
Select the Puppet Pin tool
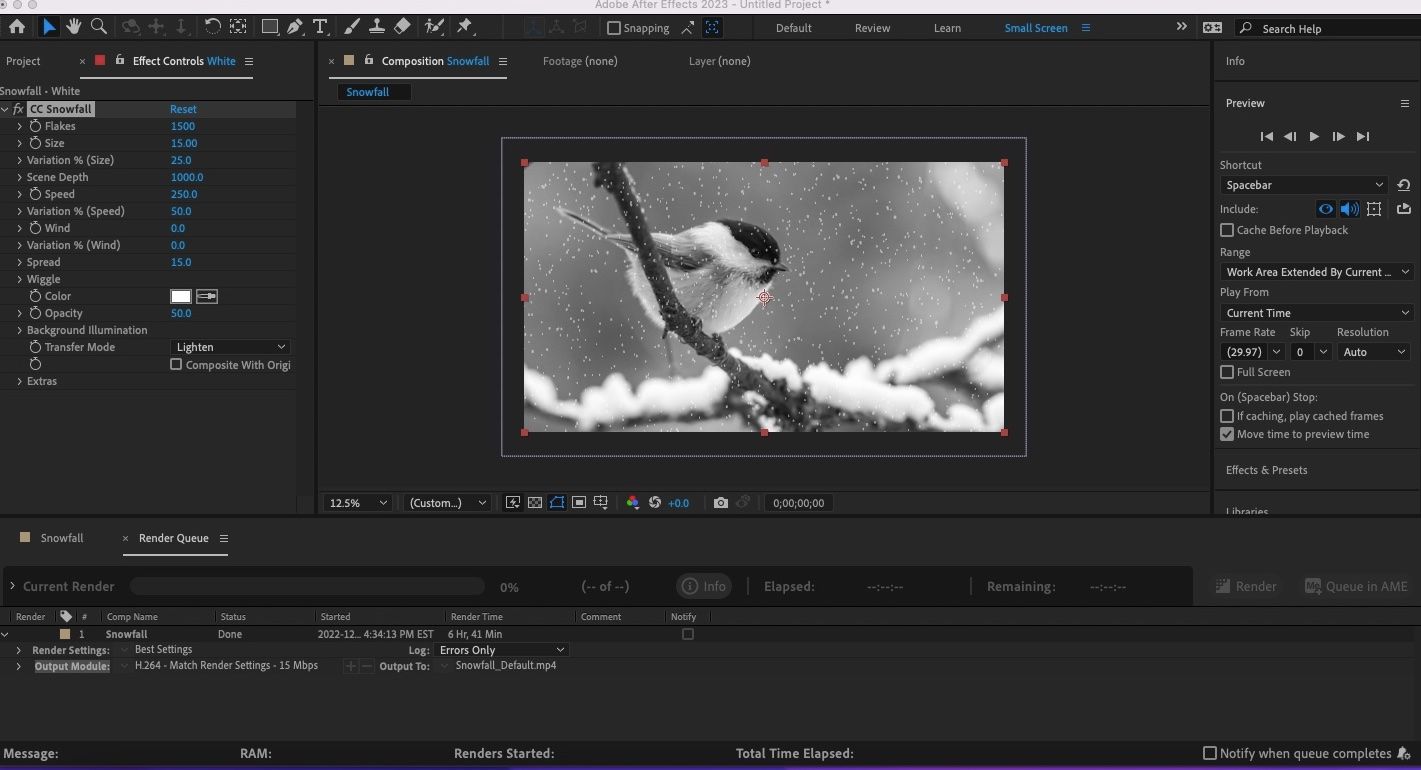pos(464,27)
